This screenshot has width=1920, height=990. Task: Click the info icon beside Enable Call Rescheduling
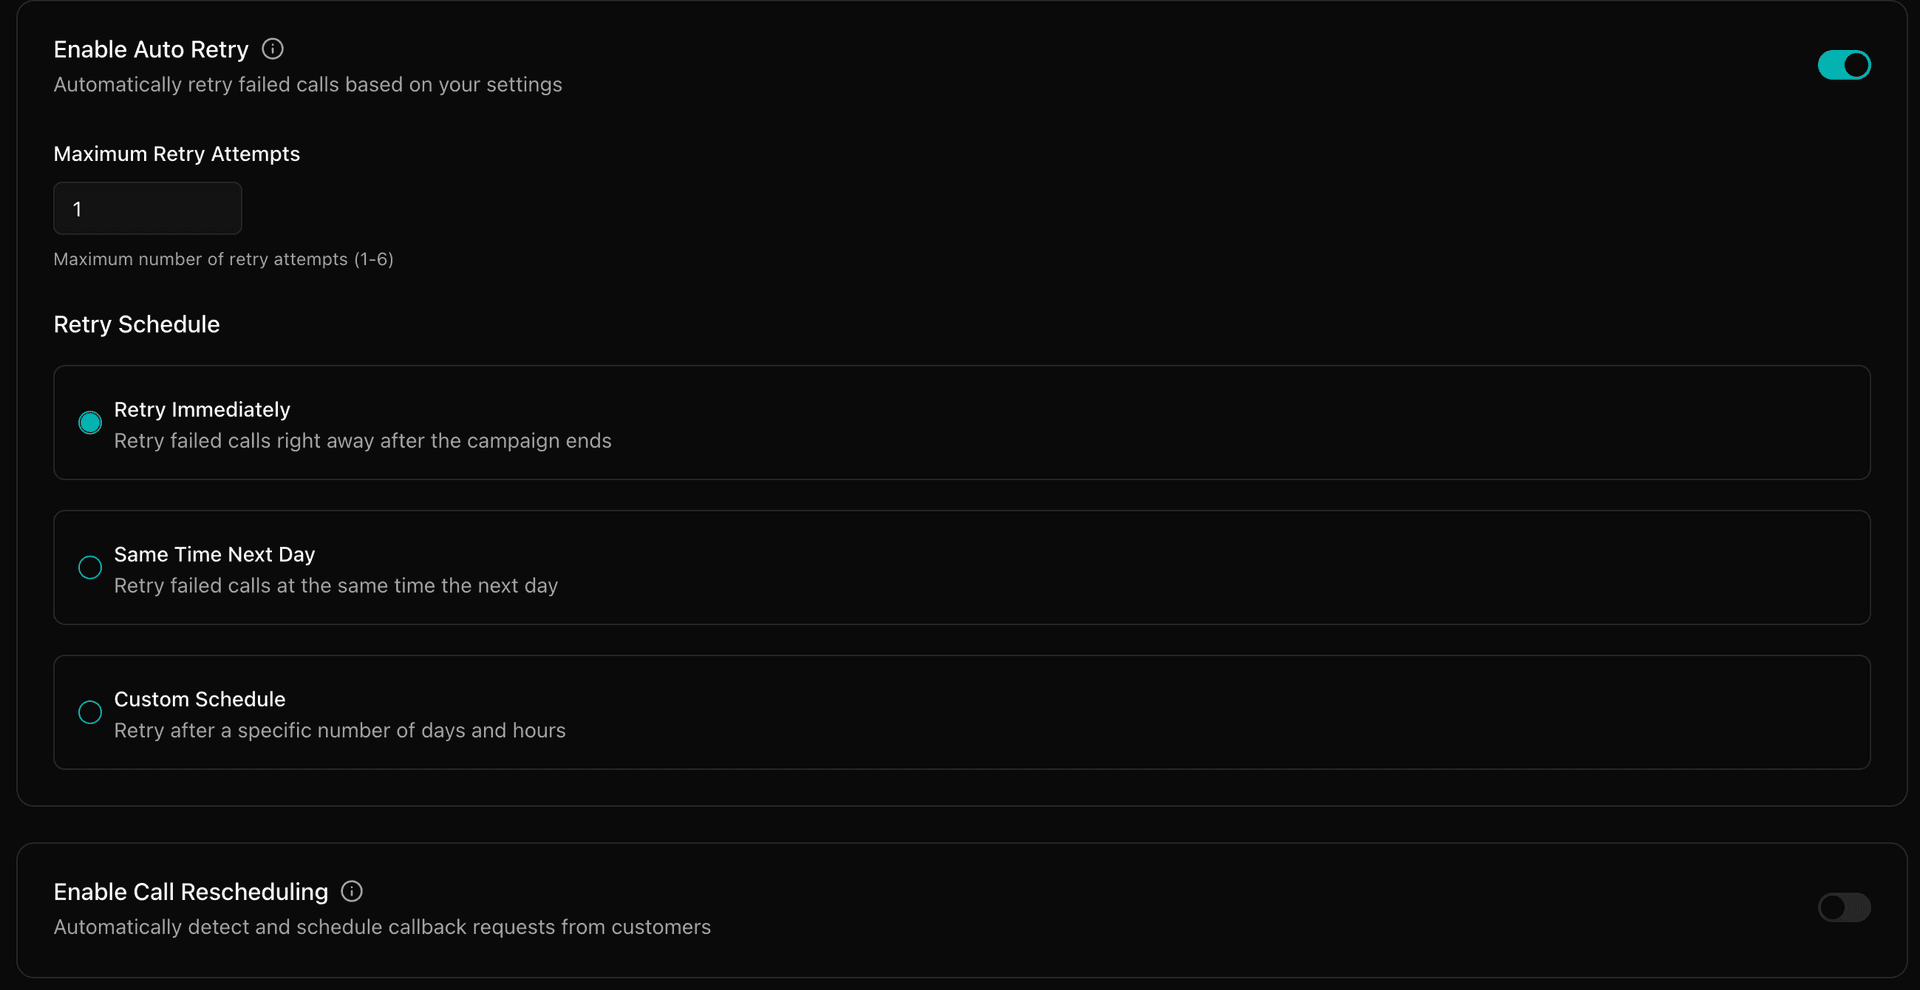(352, 891)
